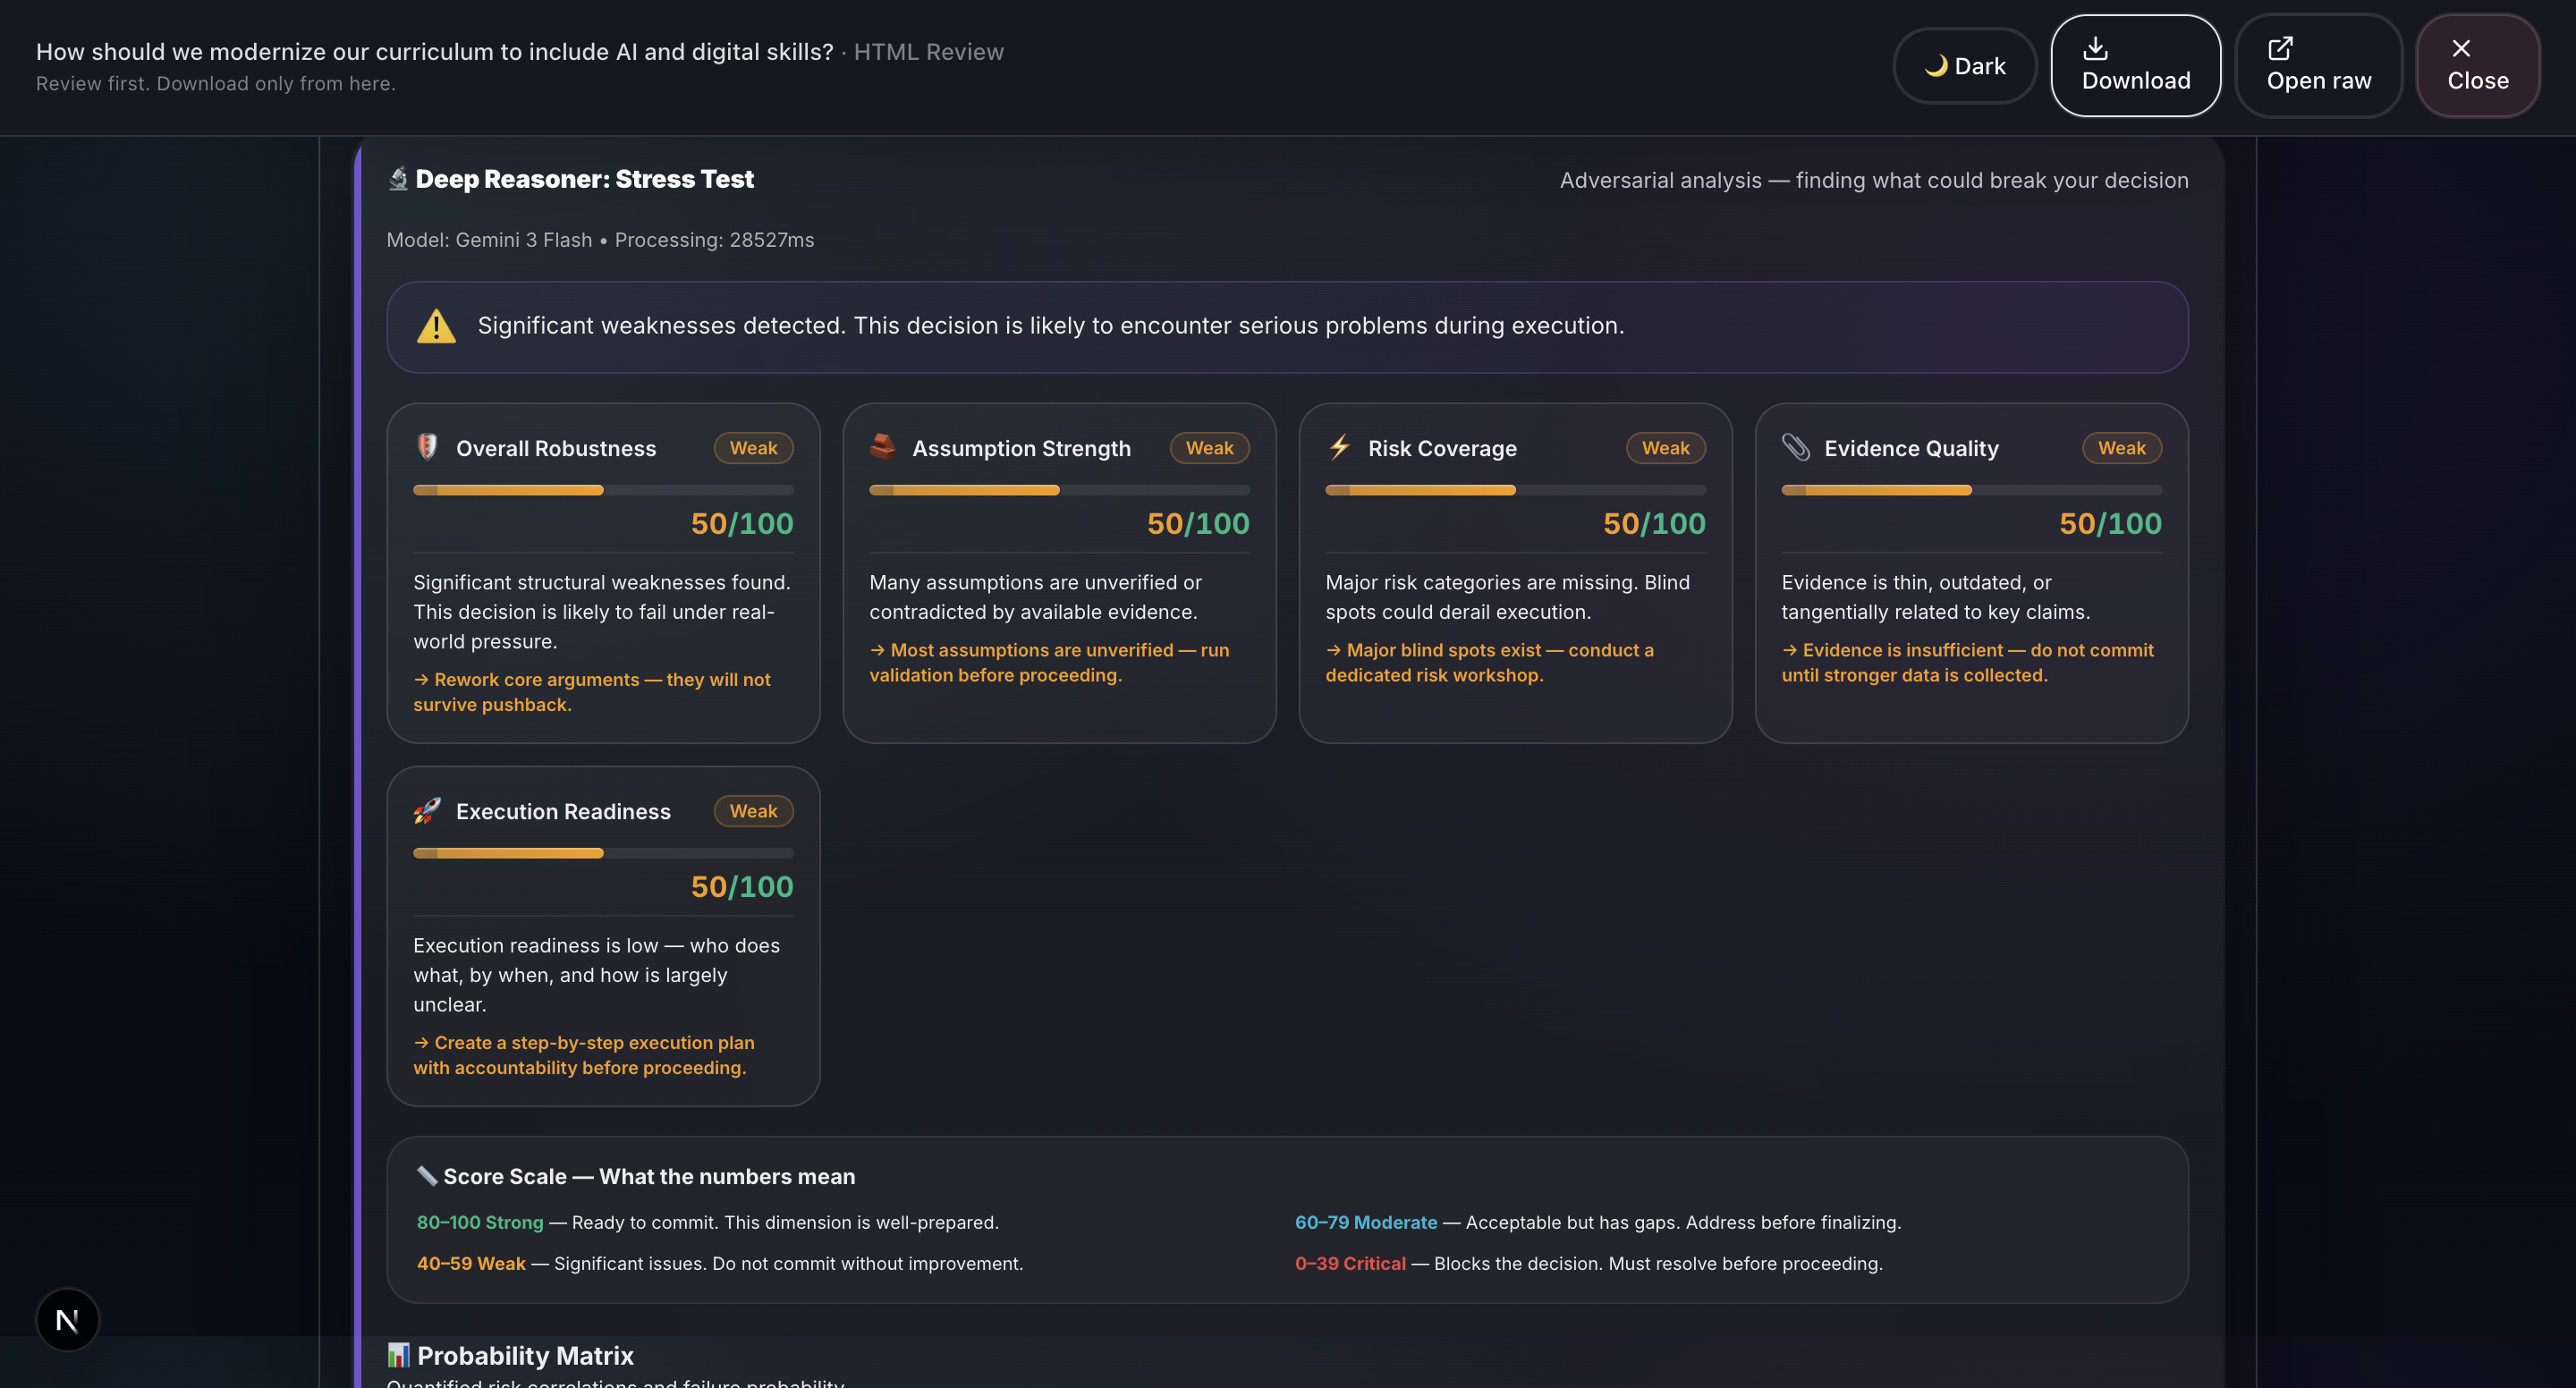2576x1388 pixels.
Task: Close the HTML Review panel
Action: coord(2477,66)
